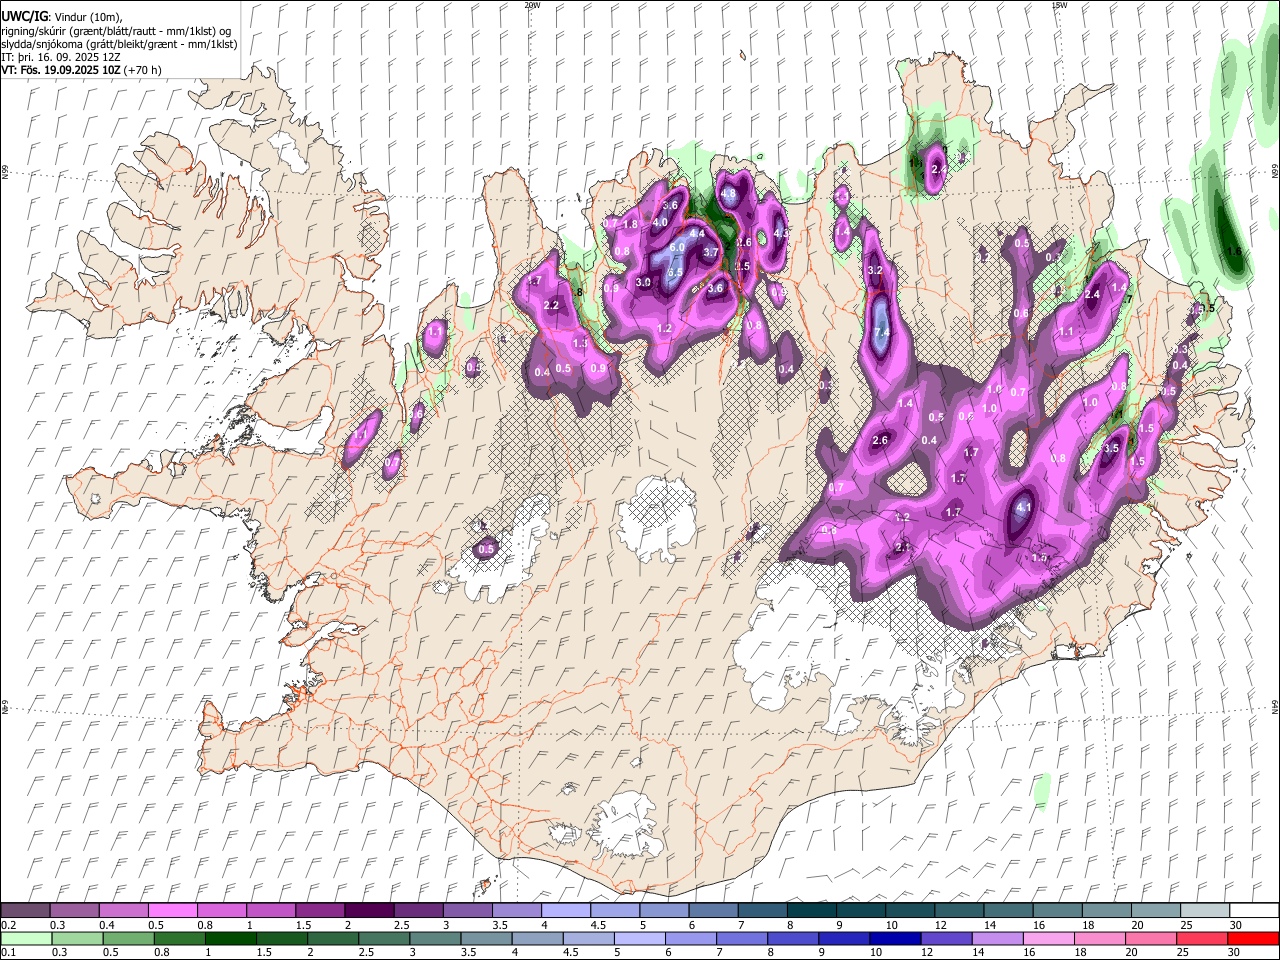Click the 2.1 precipitation value on map
The height and width of the screenshot is (960, 1280).
902,548
